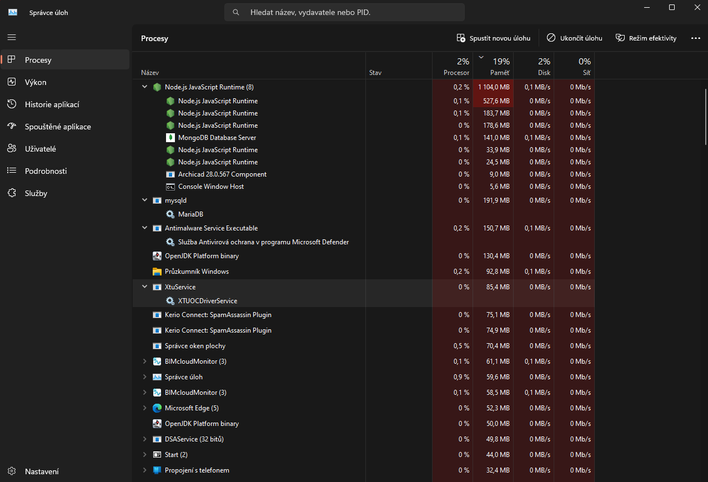Click the Propojení s telefonem icon
Screen dimensions: 708x482
coord(157,470)
